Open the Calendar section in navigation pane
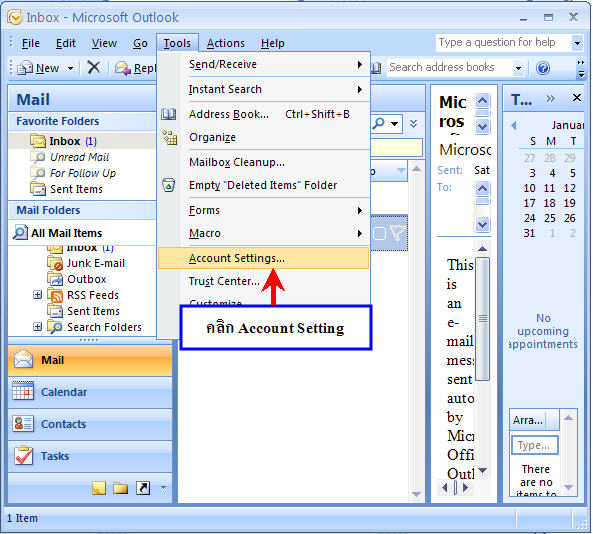 [x=90, y=392]
